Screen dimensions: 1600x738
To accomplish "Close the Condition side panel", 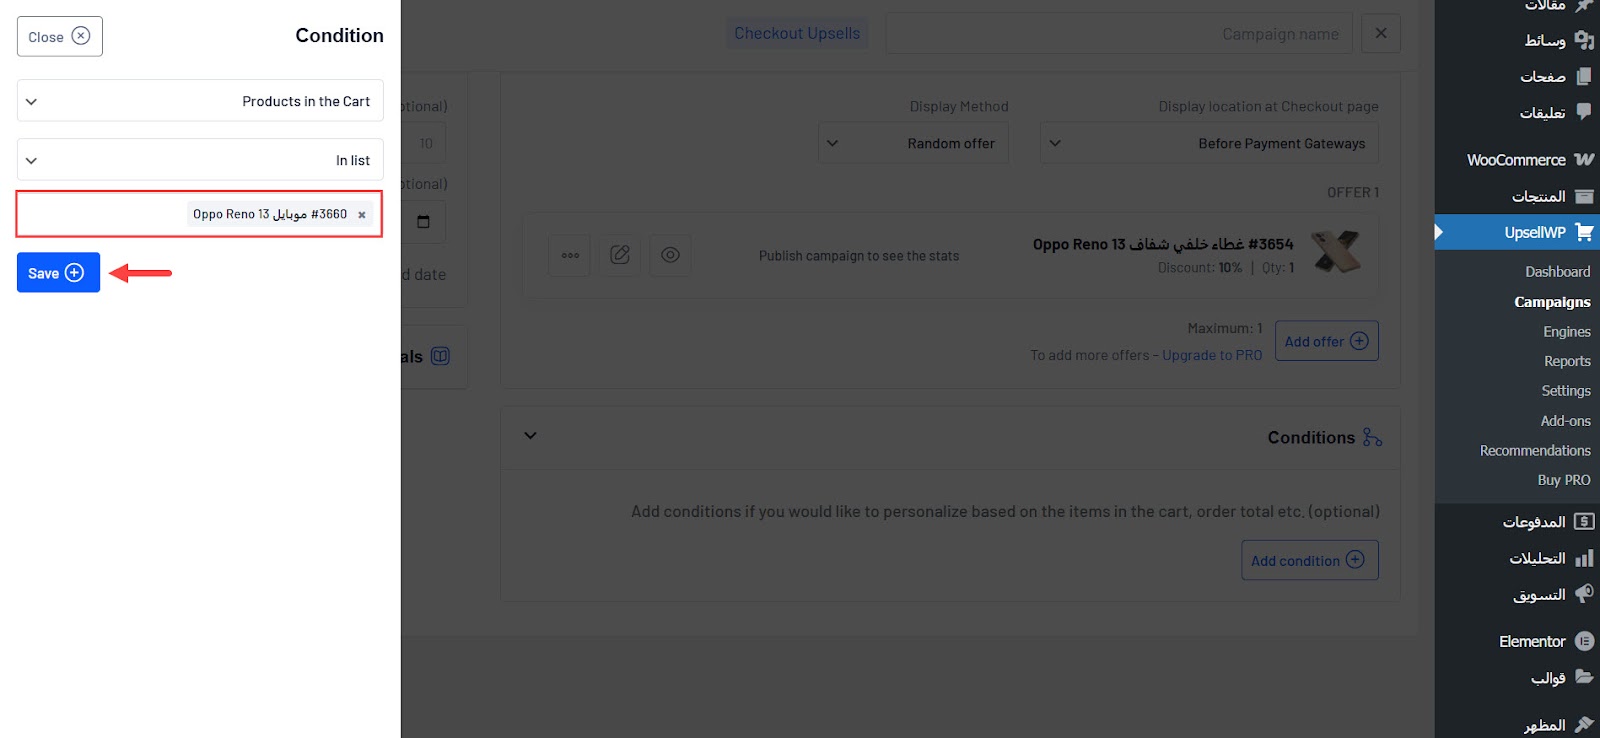I will pos(59,37).
